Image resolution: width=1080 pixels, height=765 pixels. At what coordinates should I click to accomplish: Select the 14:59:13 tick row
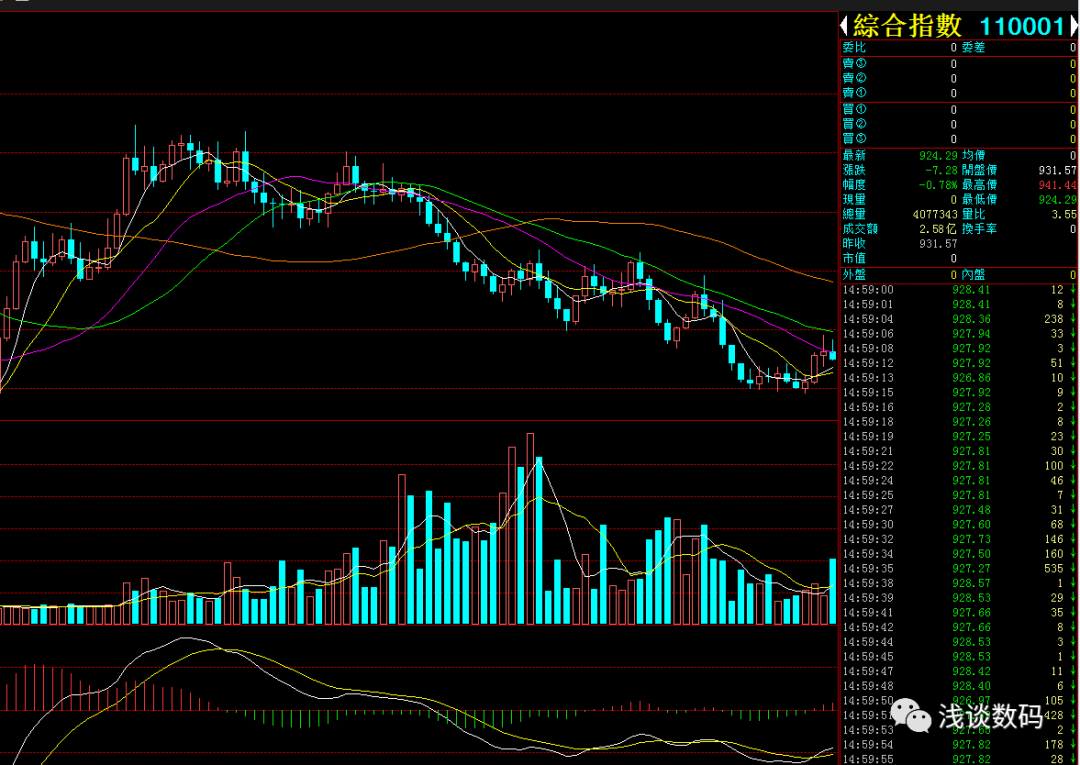[x=959, y=378]
